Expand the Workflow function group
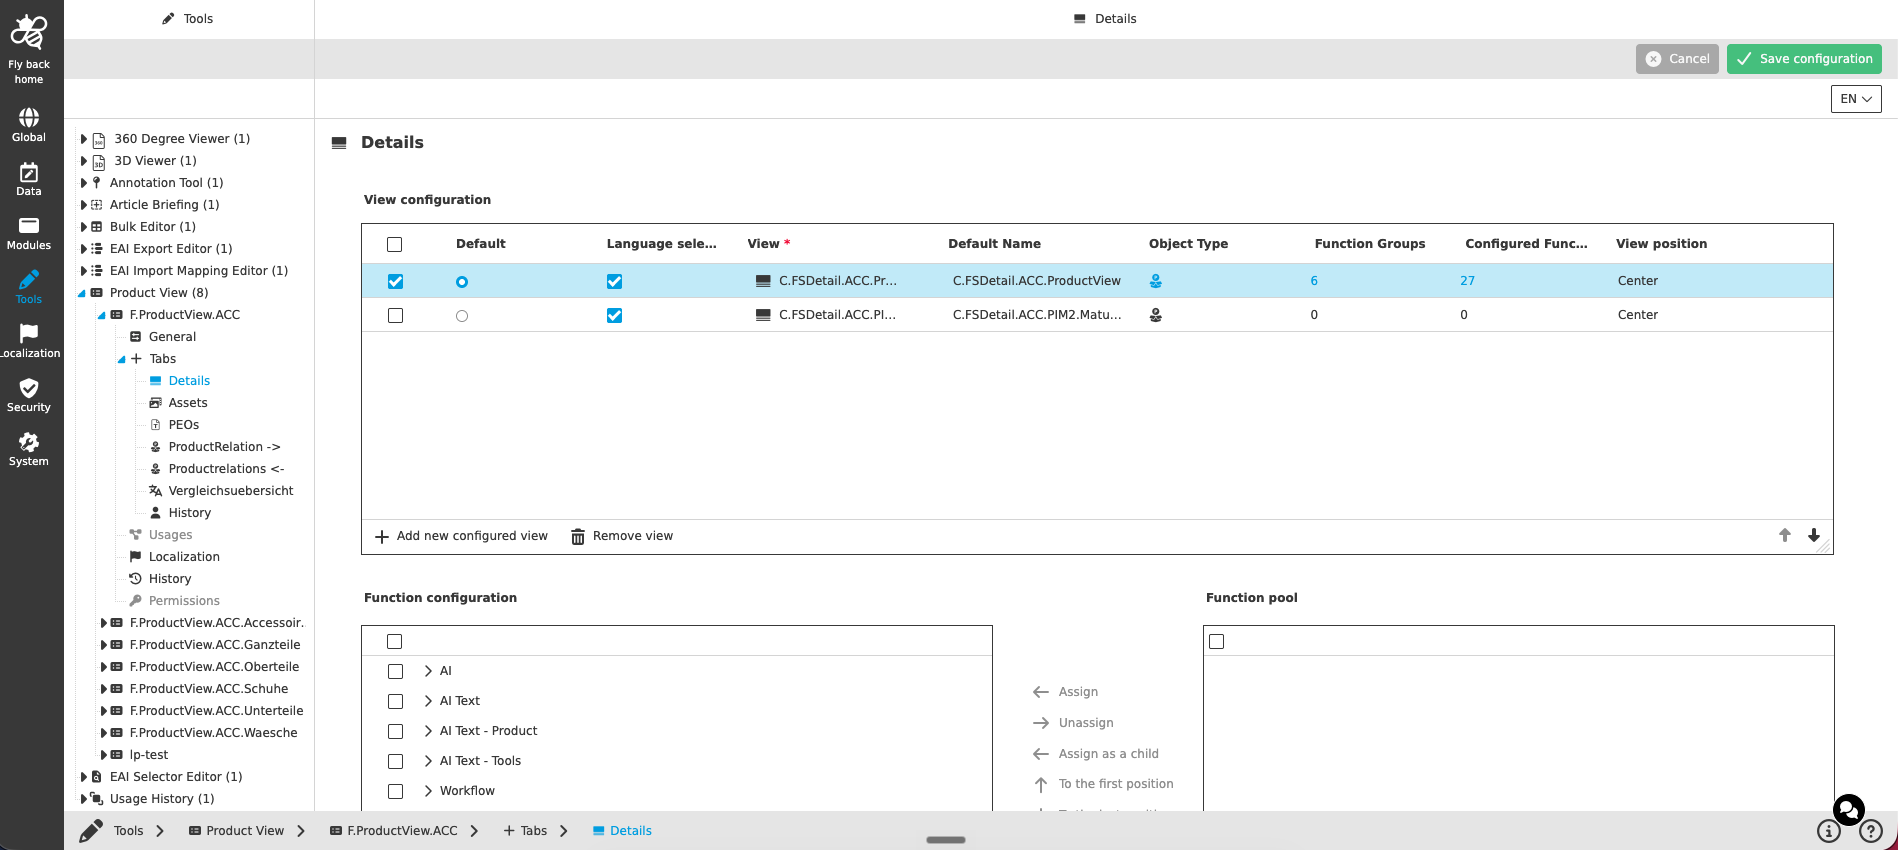The width and height of the screenshot is (1898, 850). click(x=428, y=791)
